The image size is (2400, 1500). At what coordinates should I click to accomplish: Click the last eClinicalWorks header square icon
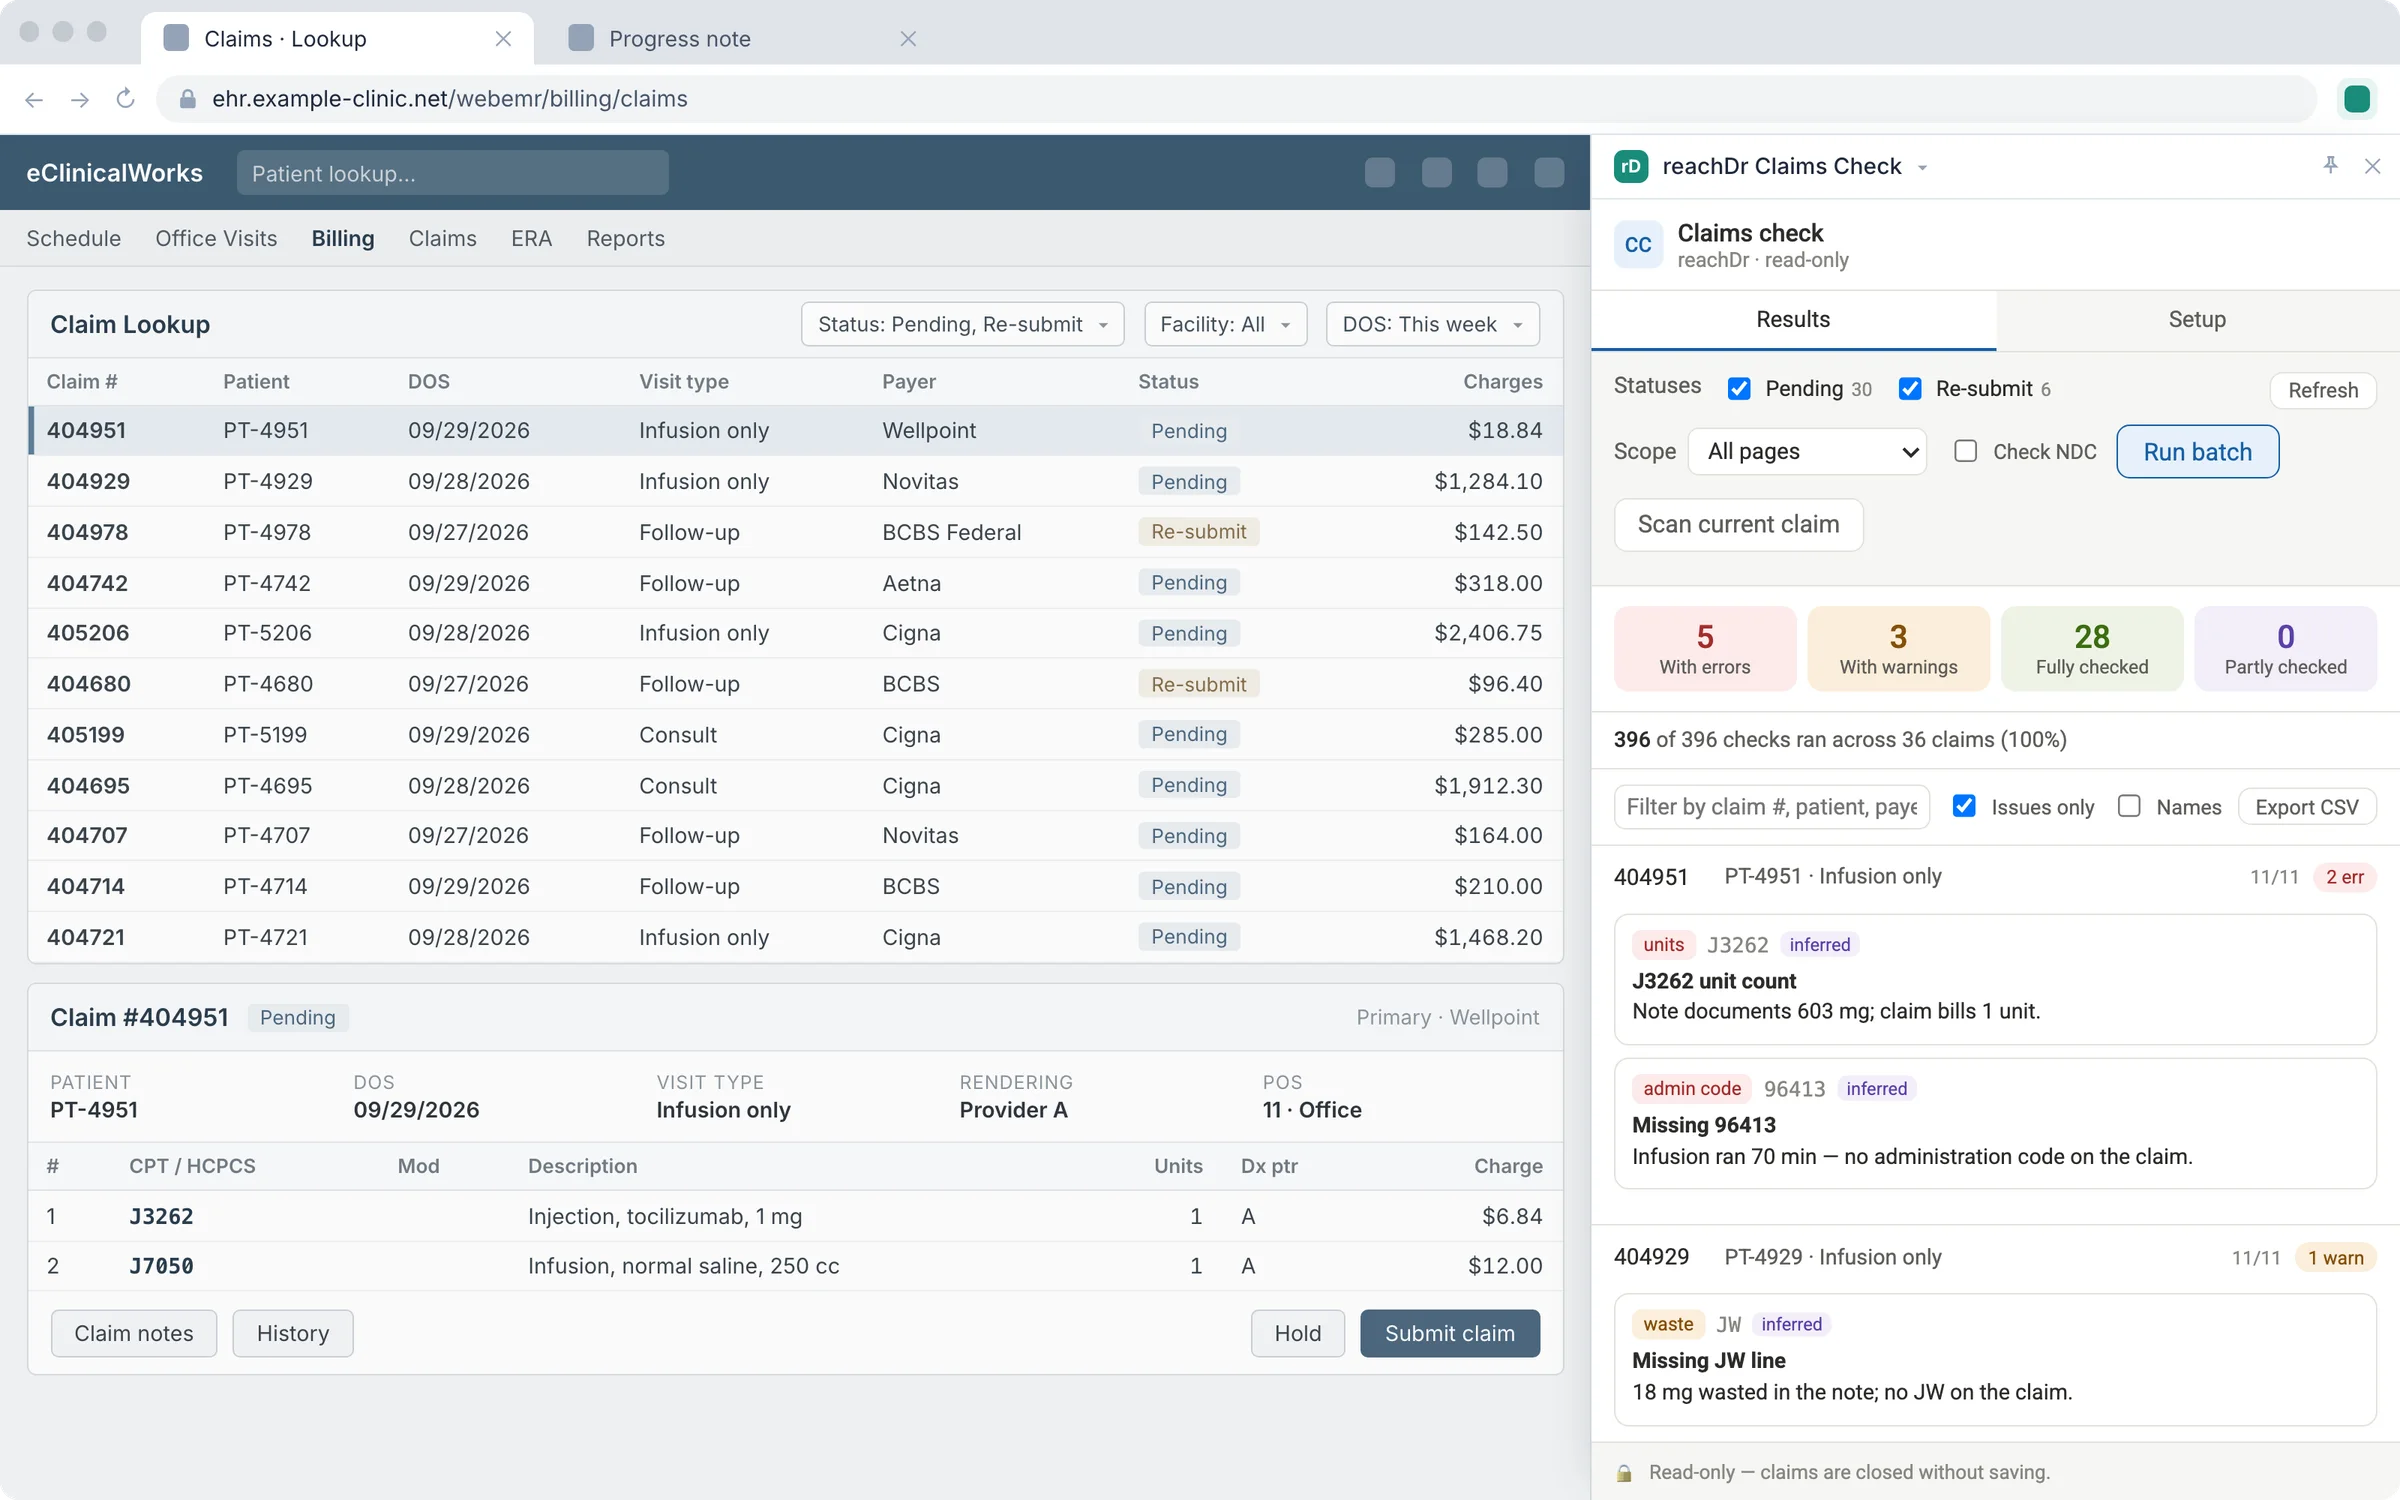[1549, 173]
